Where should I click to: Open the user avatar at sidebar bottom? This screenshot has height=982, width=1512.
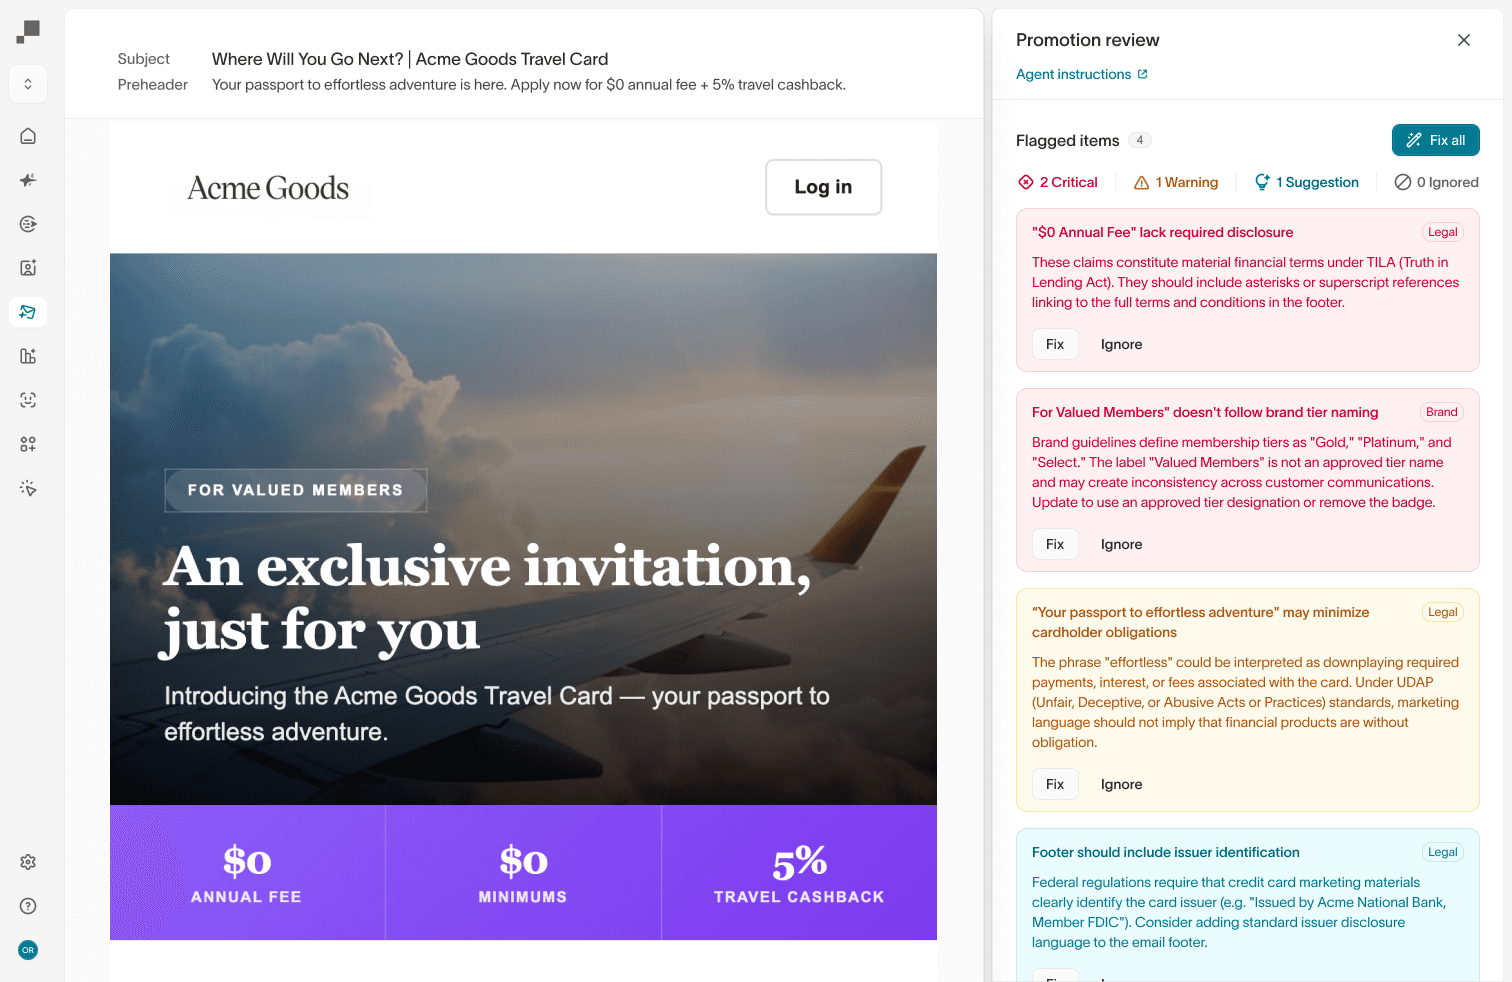click(x=28, y=950)
